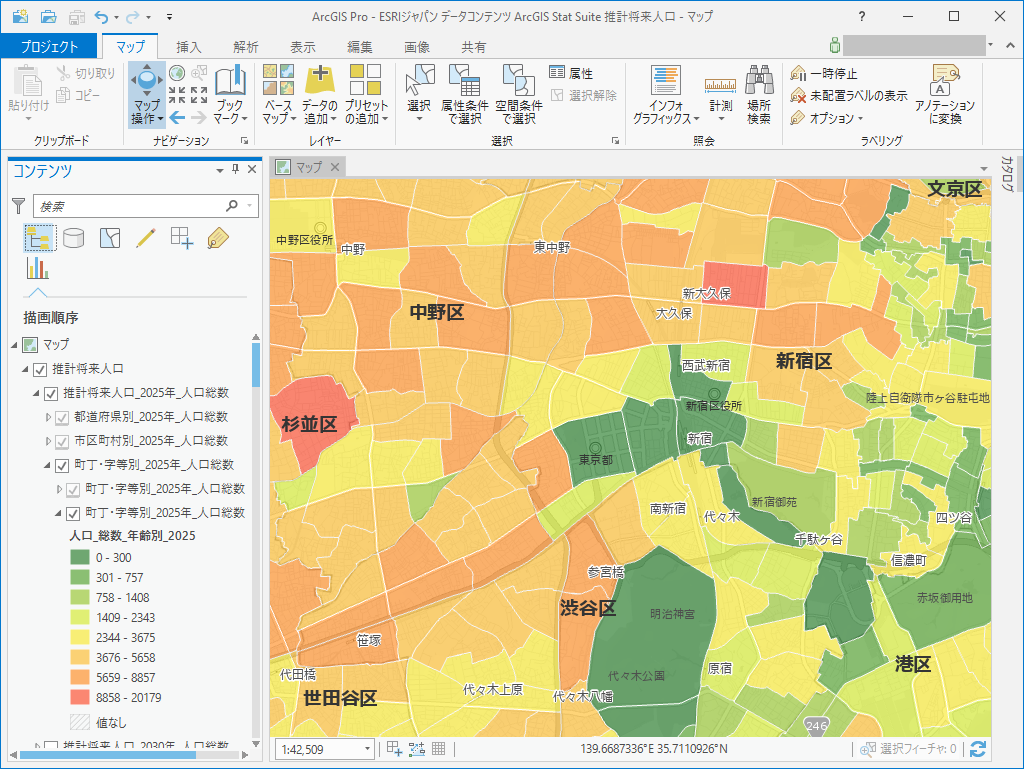
Task: Switch to List By Snapping view
Action: tap(182, 238)
